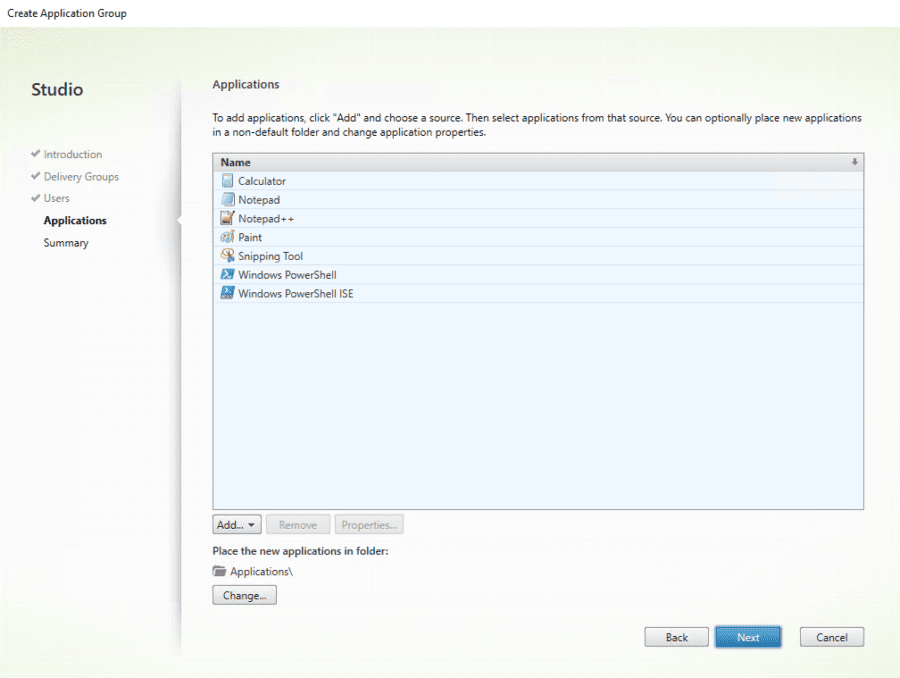This screenshot has width=900, height=678.
Task: Go to the Introduction step
Action: 72,155
